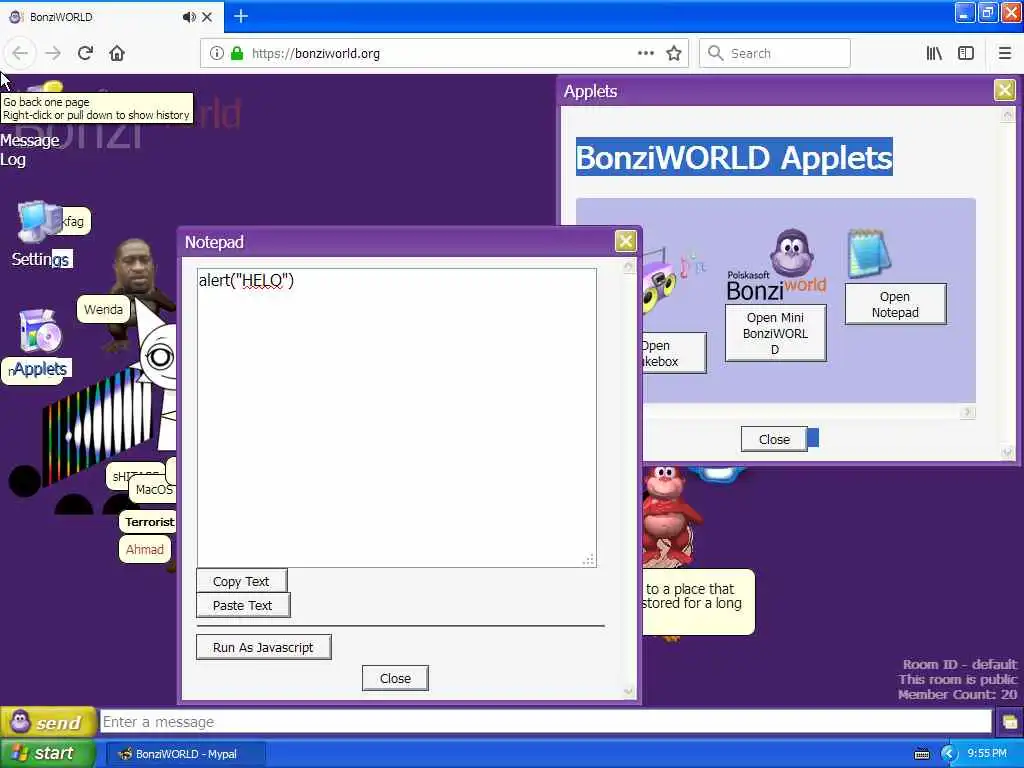Open the browser Library icon
The height and width of the screenshot is (768, 1024).
(x=934, y=53)
